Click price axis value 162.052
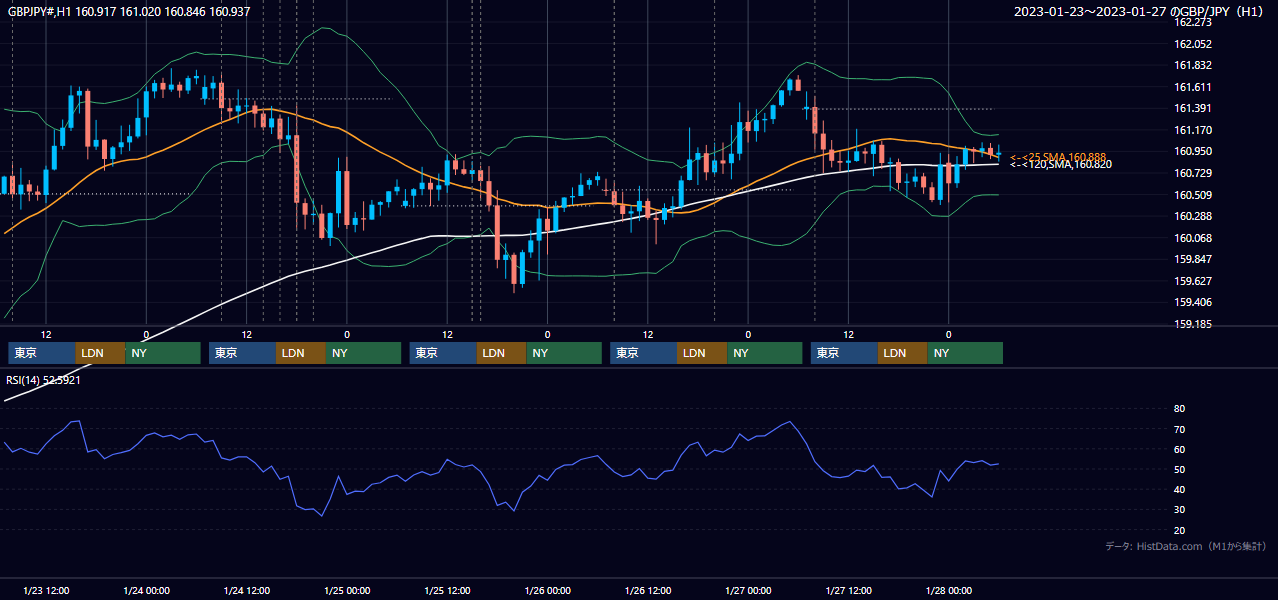The width and height of the screenshot is (1278, 600). pyautogui.click(x=1193, y=44)
